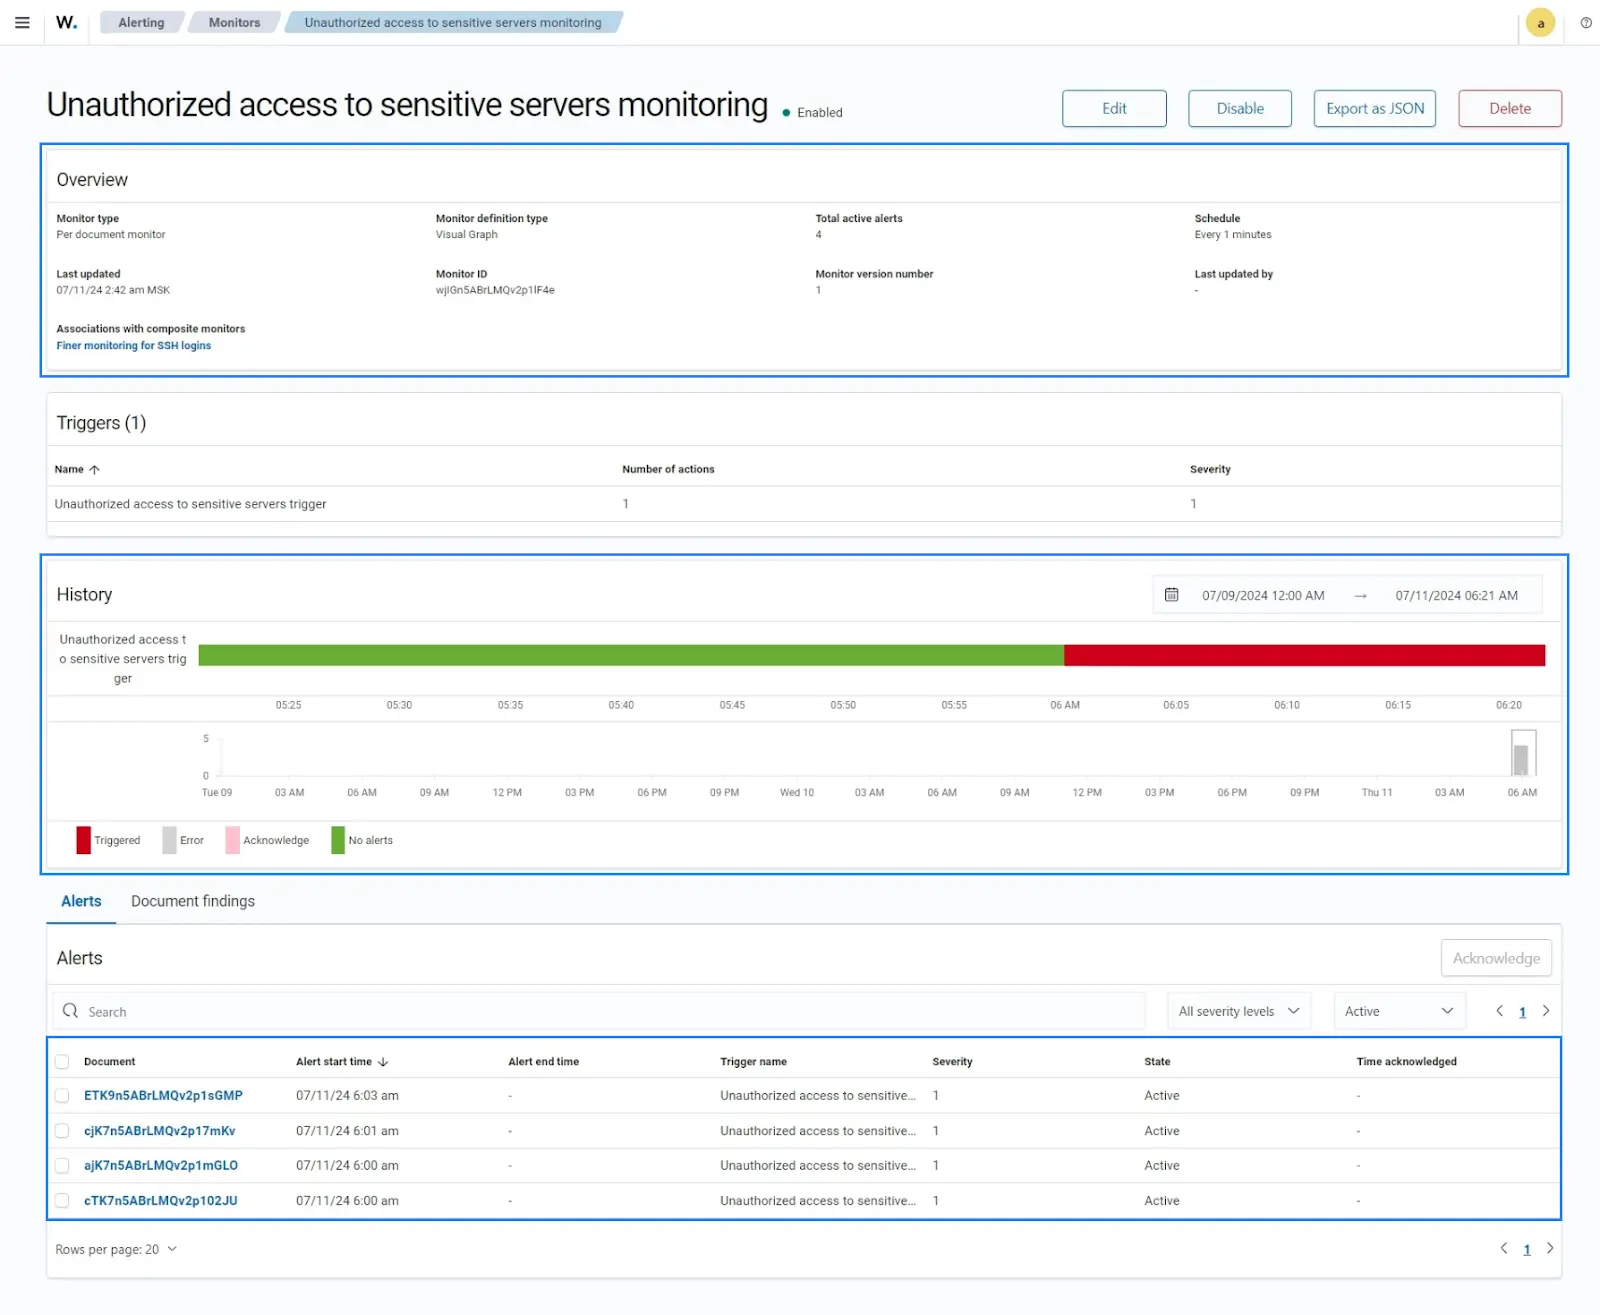This screenshot has height=1315, width=1600.
Task: Open the Active state filter dropdown
Action: (x=1399, y=1011)
